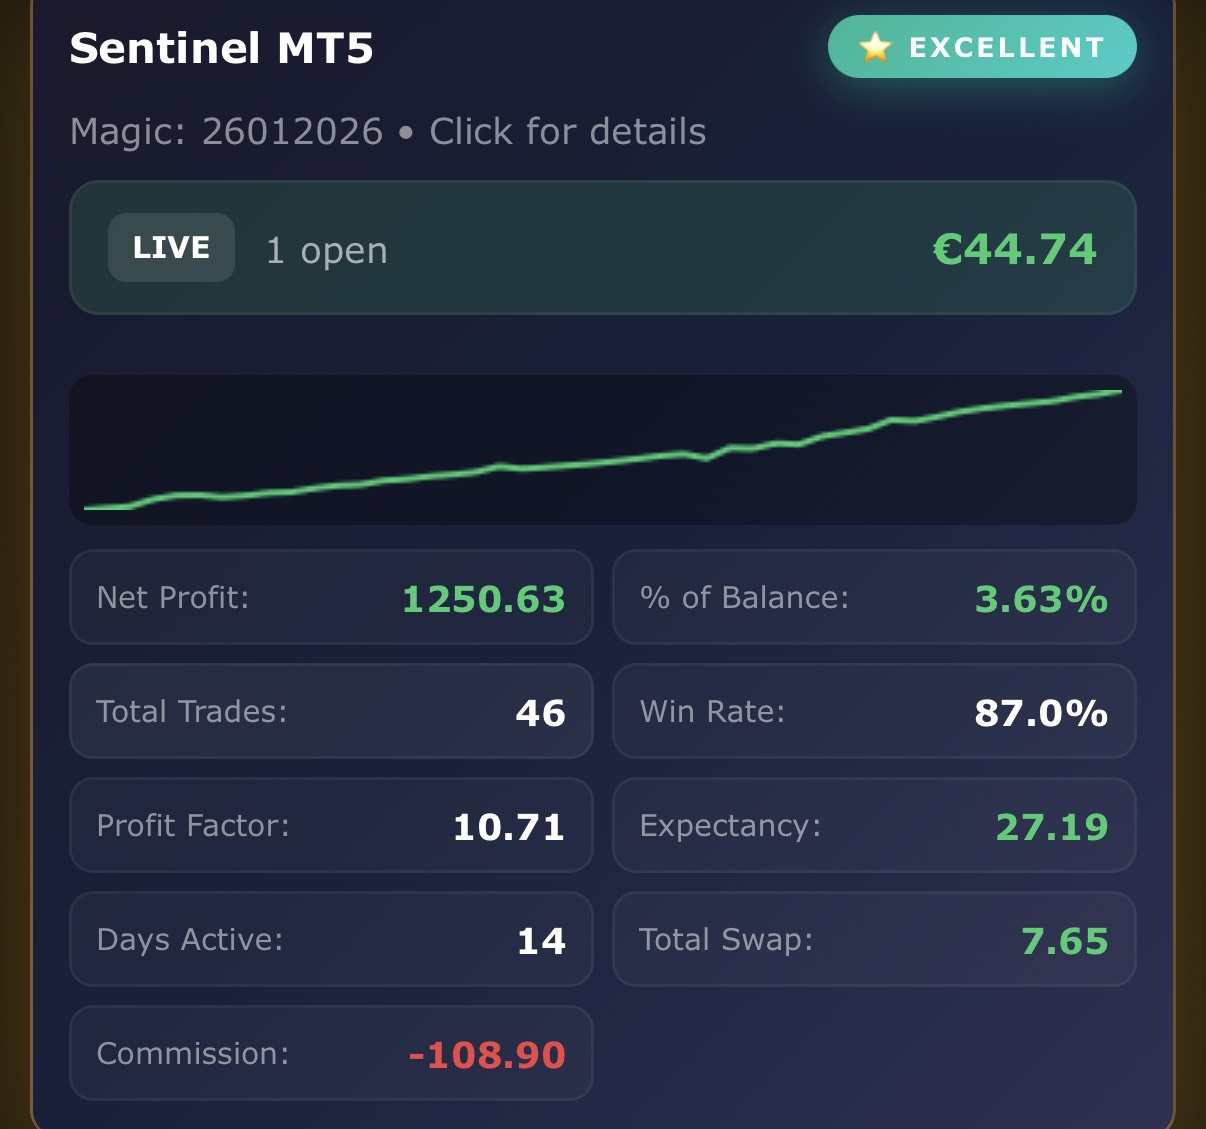Select the Days Active stat card
The width and height of the screenshot is (1206, 1129).
pyautogui.click(x=331, y=940)
